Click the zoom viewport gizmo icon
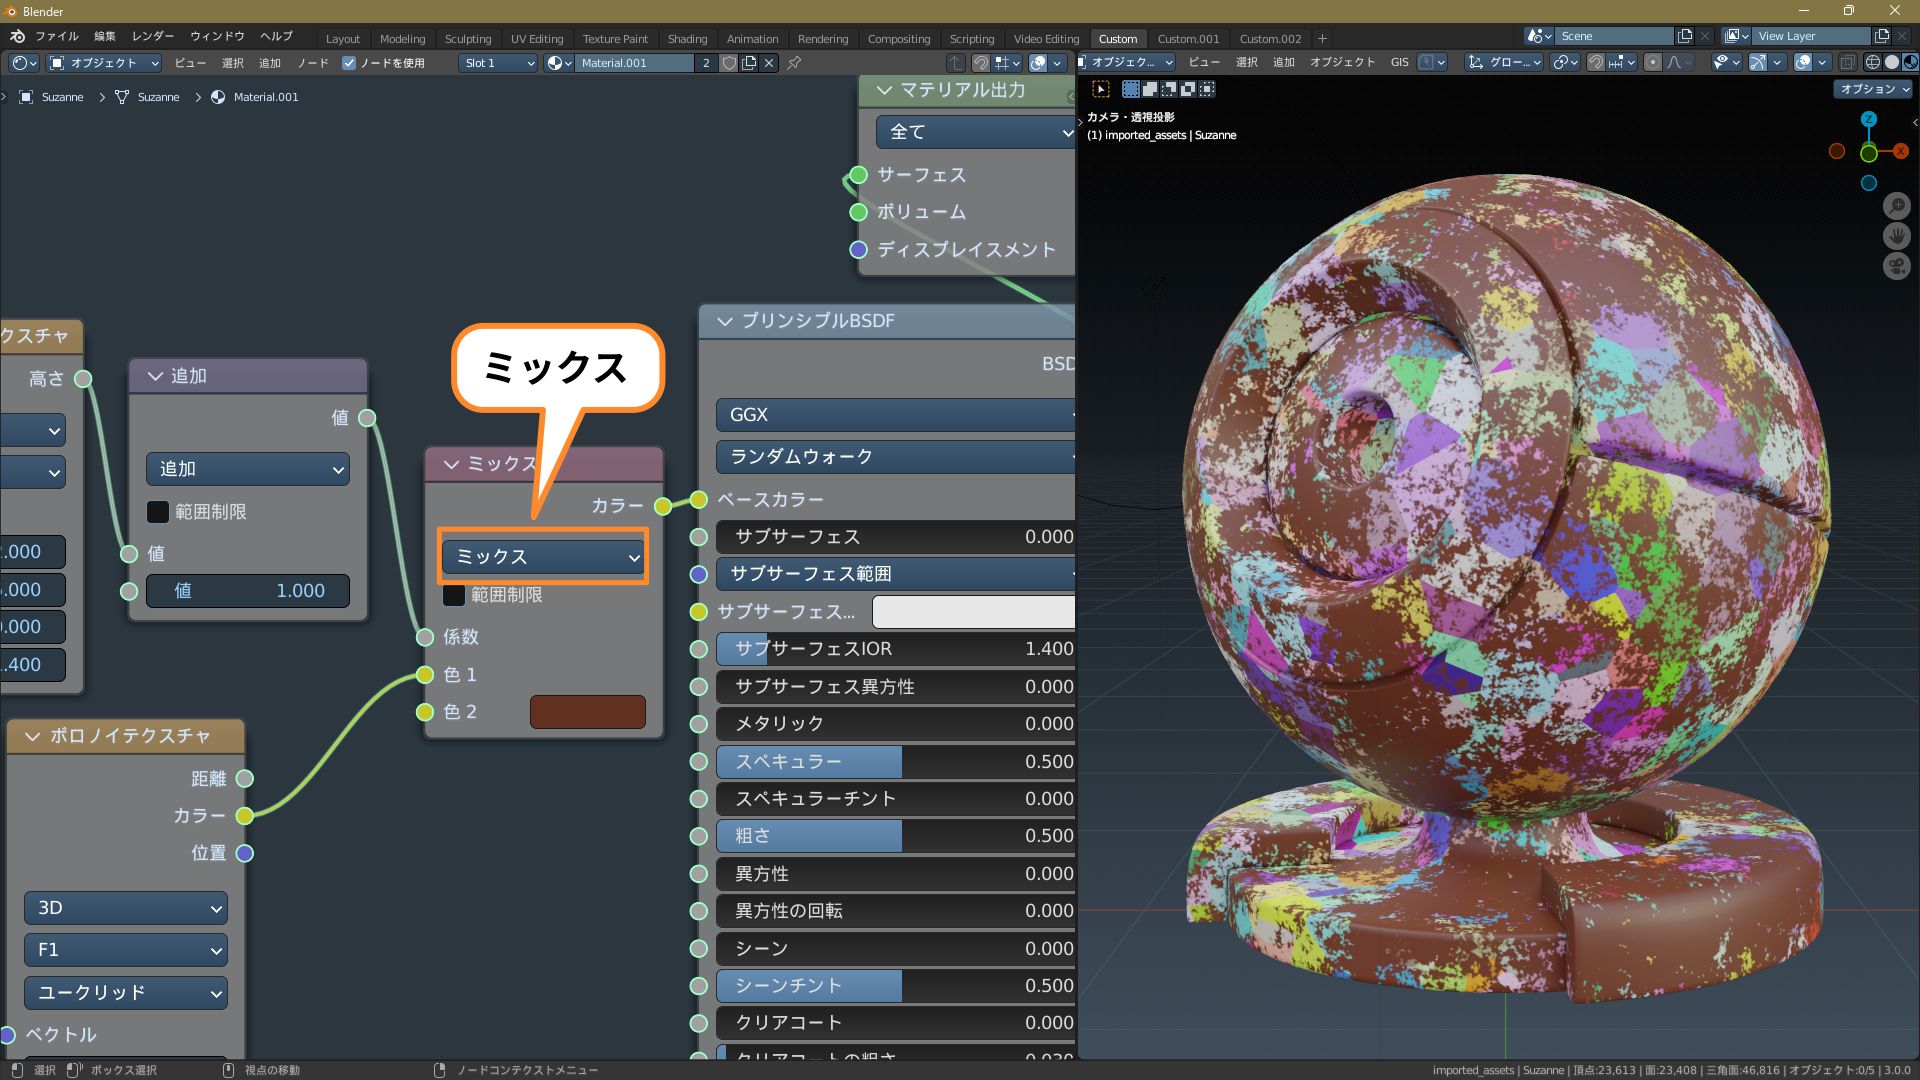This screenshot has height=1080, width=1920. point(1897,206)
